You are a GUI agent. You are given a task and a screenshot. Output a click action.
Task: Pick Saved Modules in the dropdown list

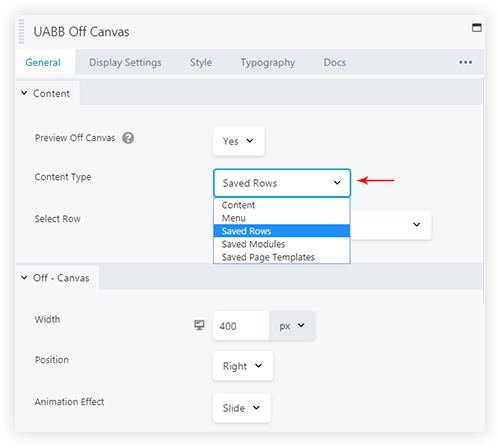point(282,244)
